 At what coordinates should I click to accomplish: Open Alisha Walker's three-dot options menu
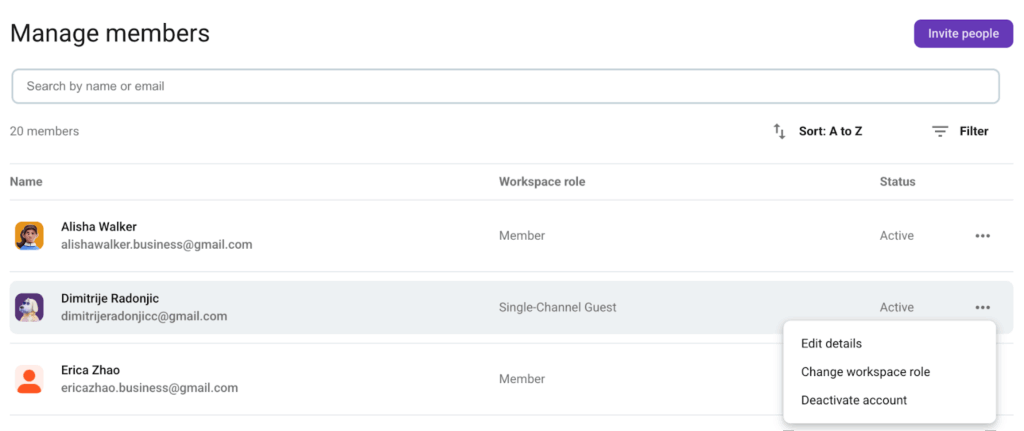click(x=982, y=236)
